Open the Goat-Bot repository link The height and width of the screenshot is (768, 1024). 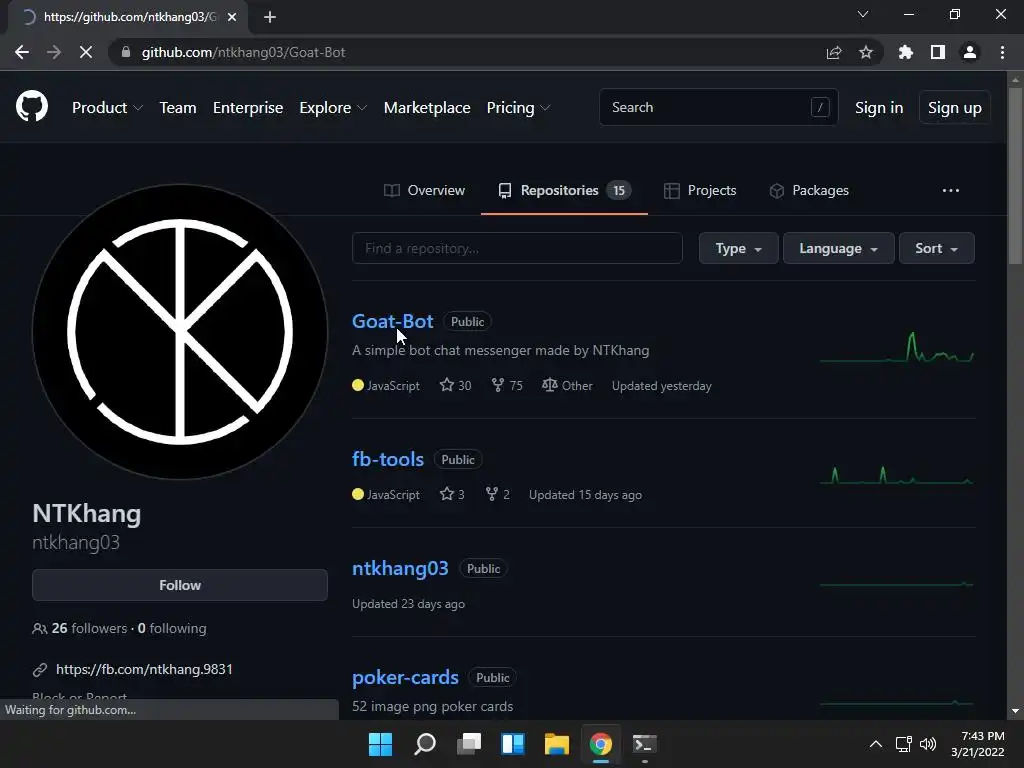click(x=392, y=321)
